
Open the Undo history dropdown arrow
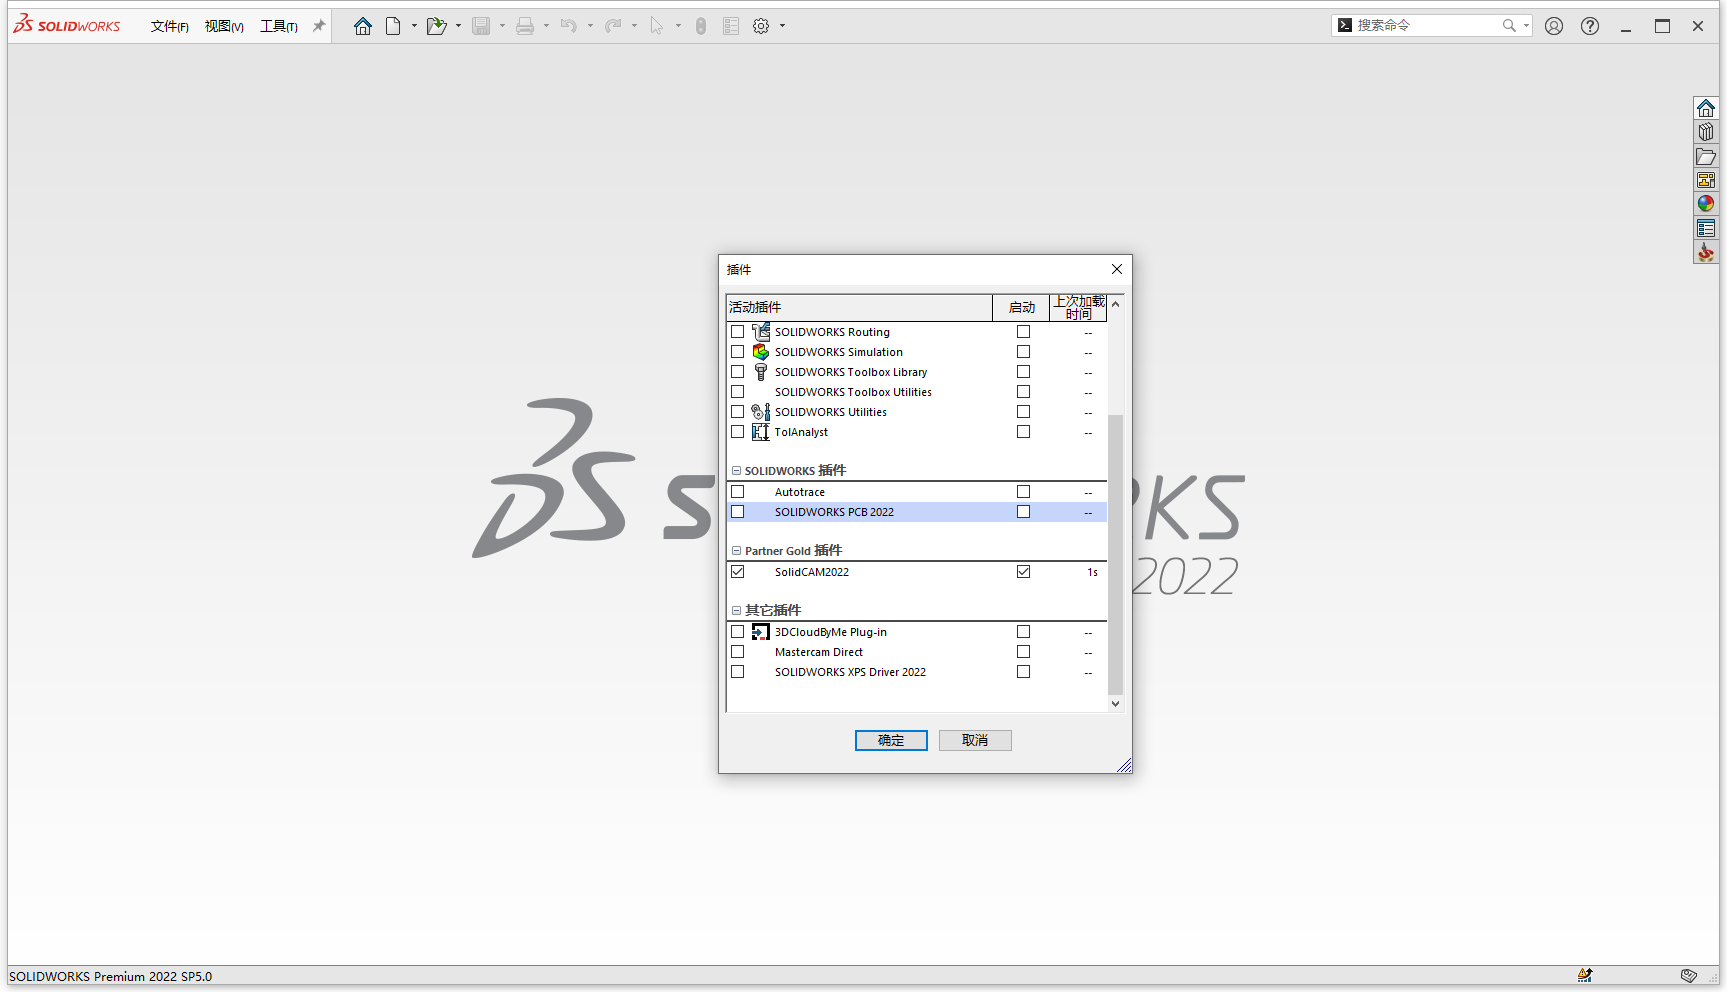[x=590, y=26]
